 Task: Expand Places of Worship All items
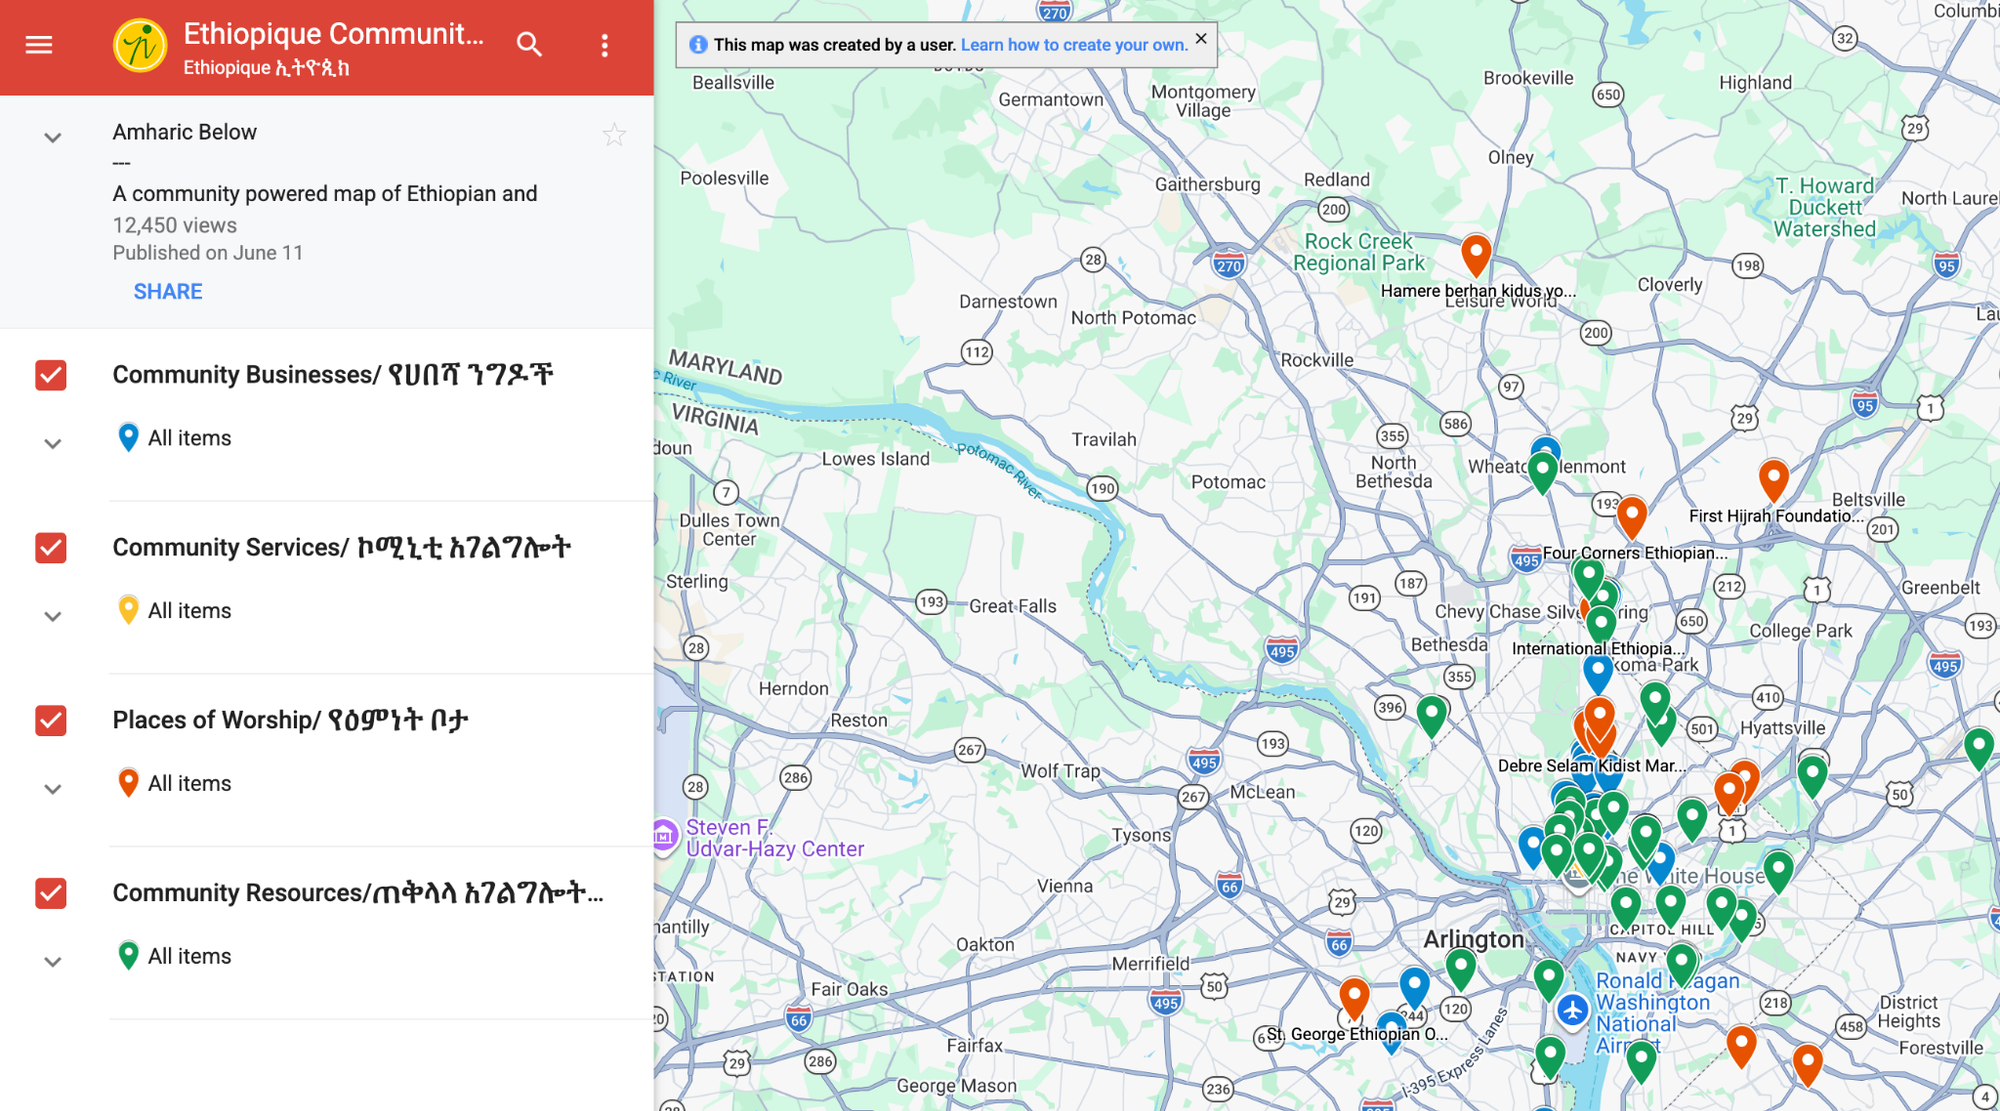(53, 790)
